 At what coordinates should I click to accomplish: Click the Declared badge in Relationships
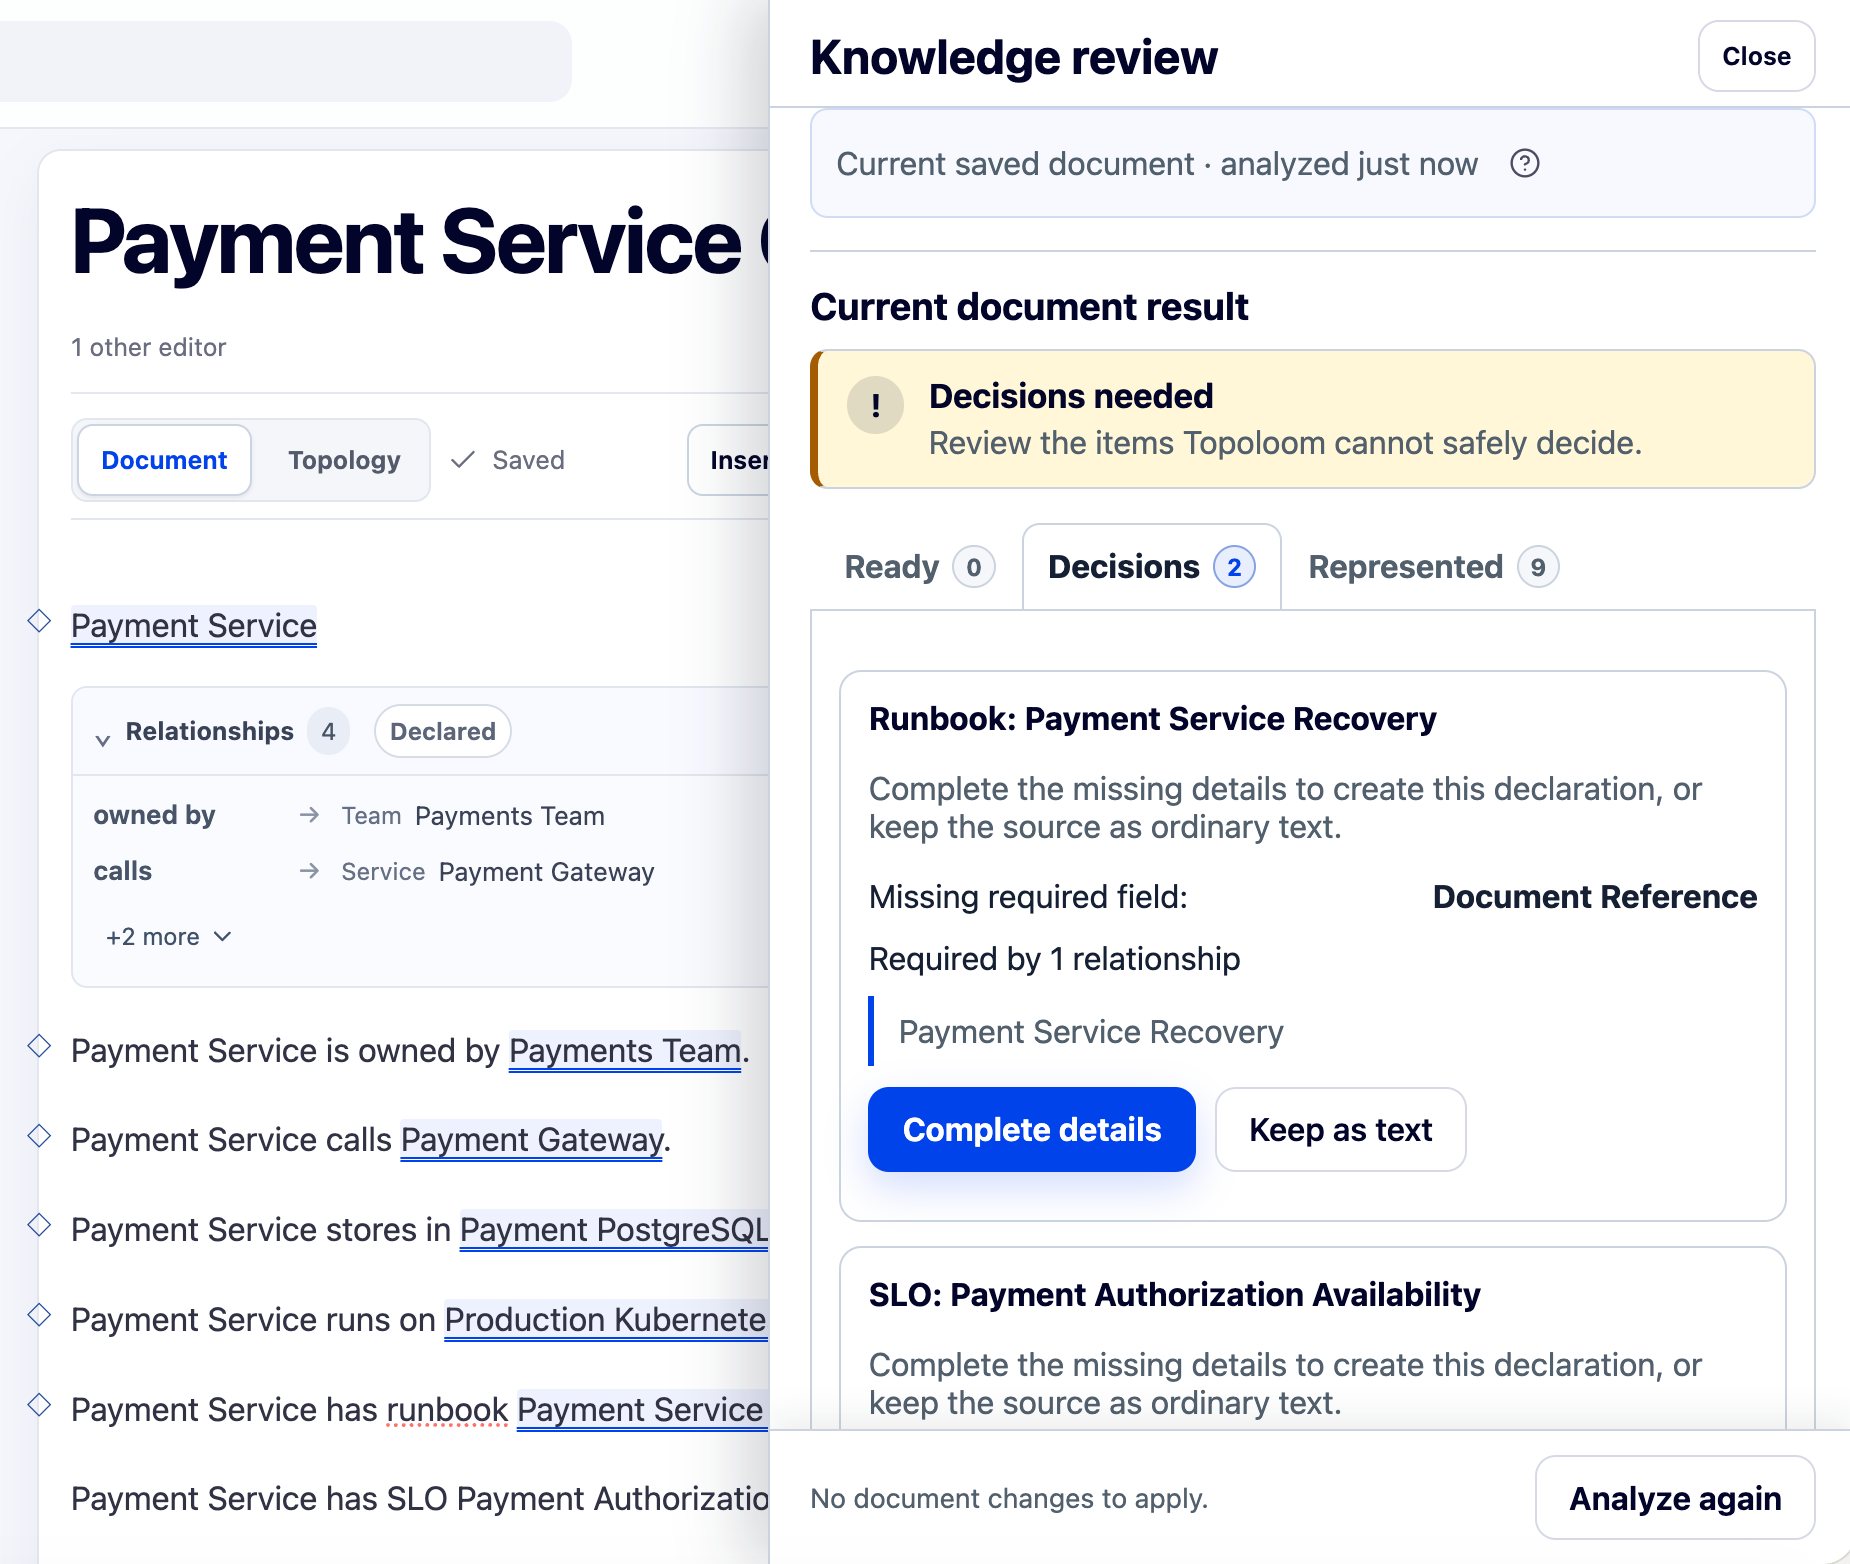[442, 731]
